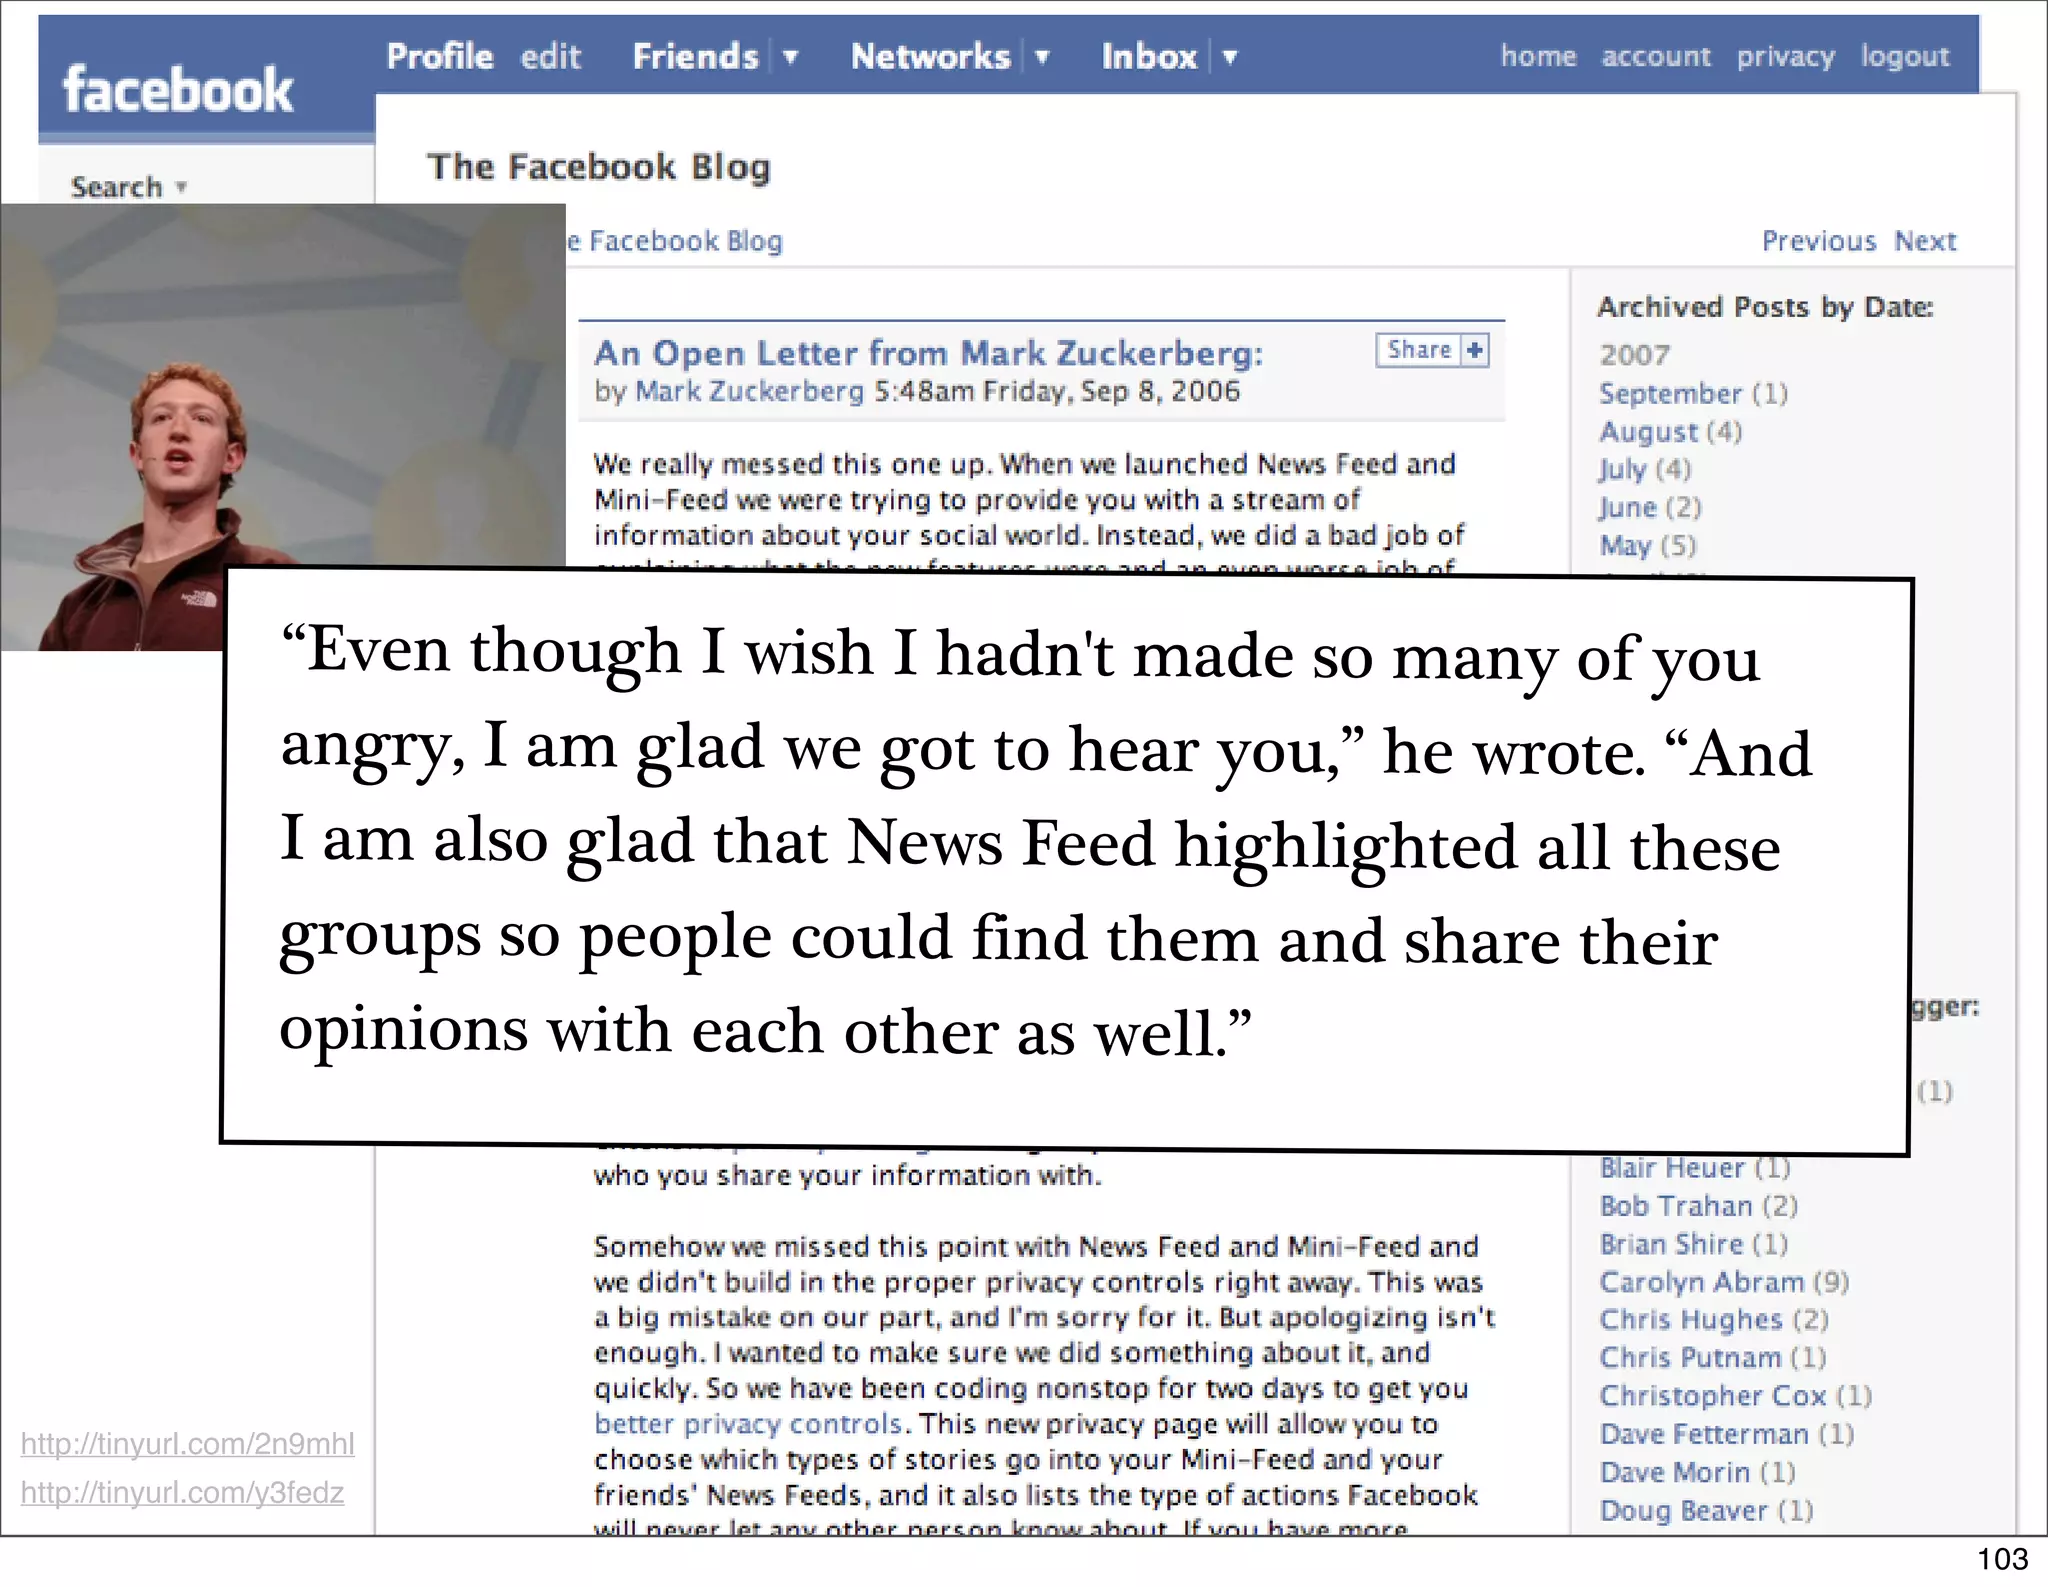Open Bob Trahan (2) posts
2048x1587 pixels.
point(1698,1206)
